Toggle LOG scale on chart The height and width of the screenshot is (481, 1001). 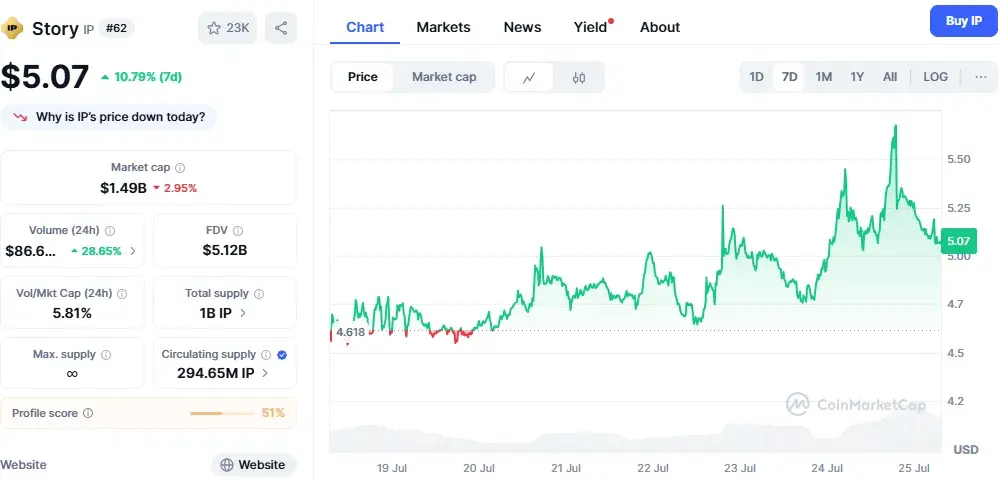tap(935, 77)
